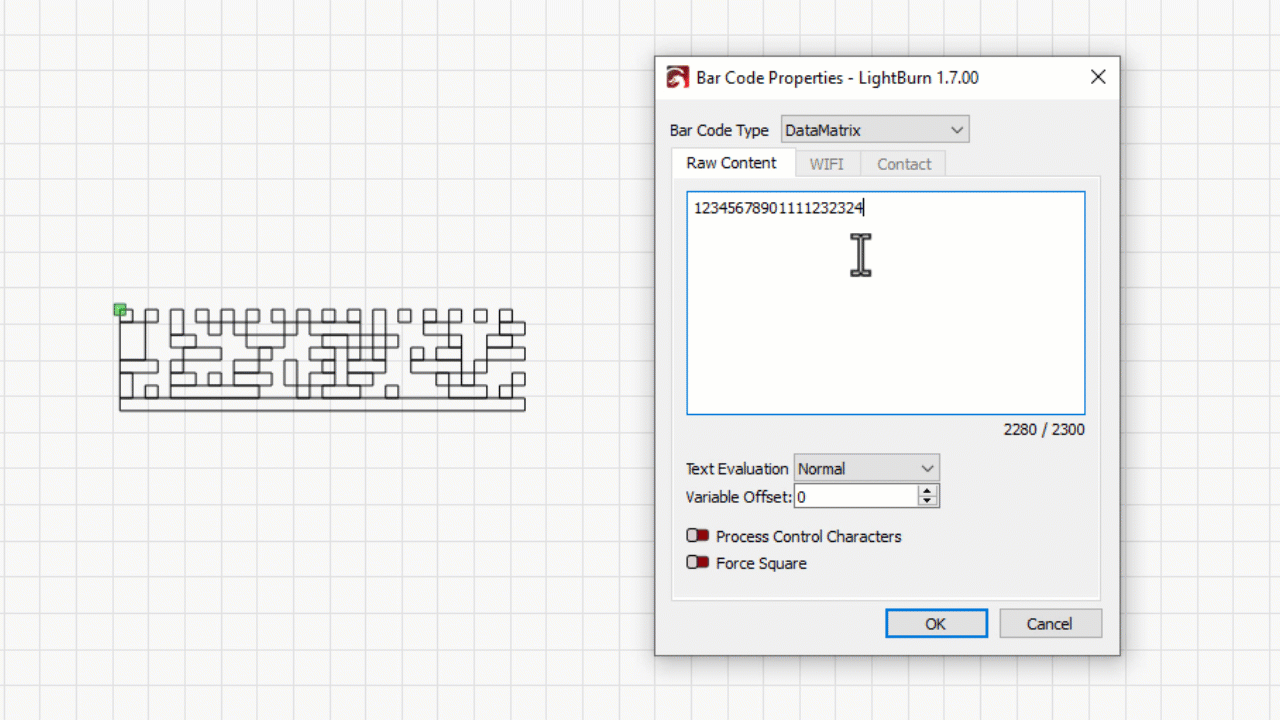
Task: Click the text cursor position in the content field
Action: (x=864, y=207)
